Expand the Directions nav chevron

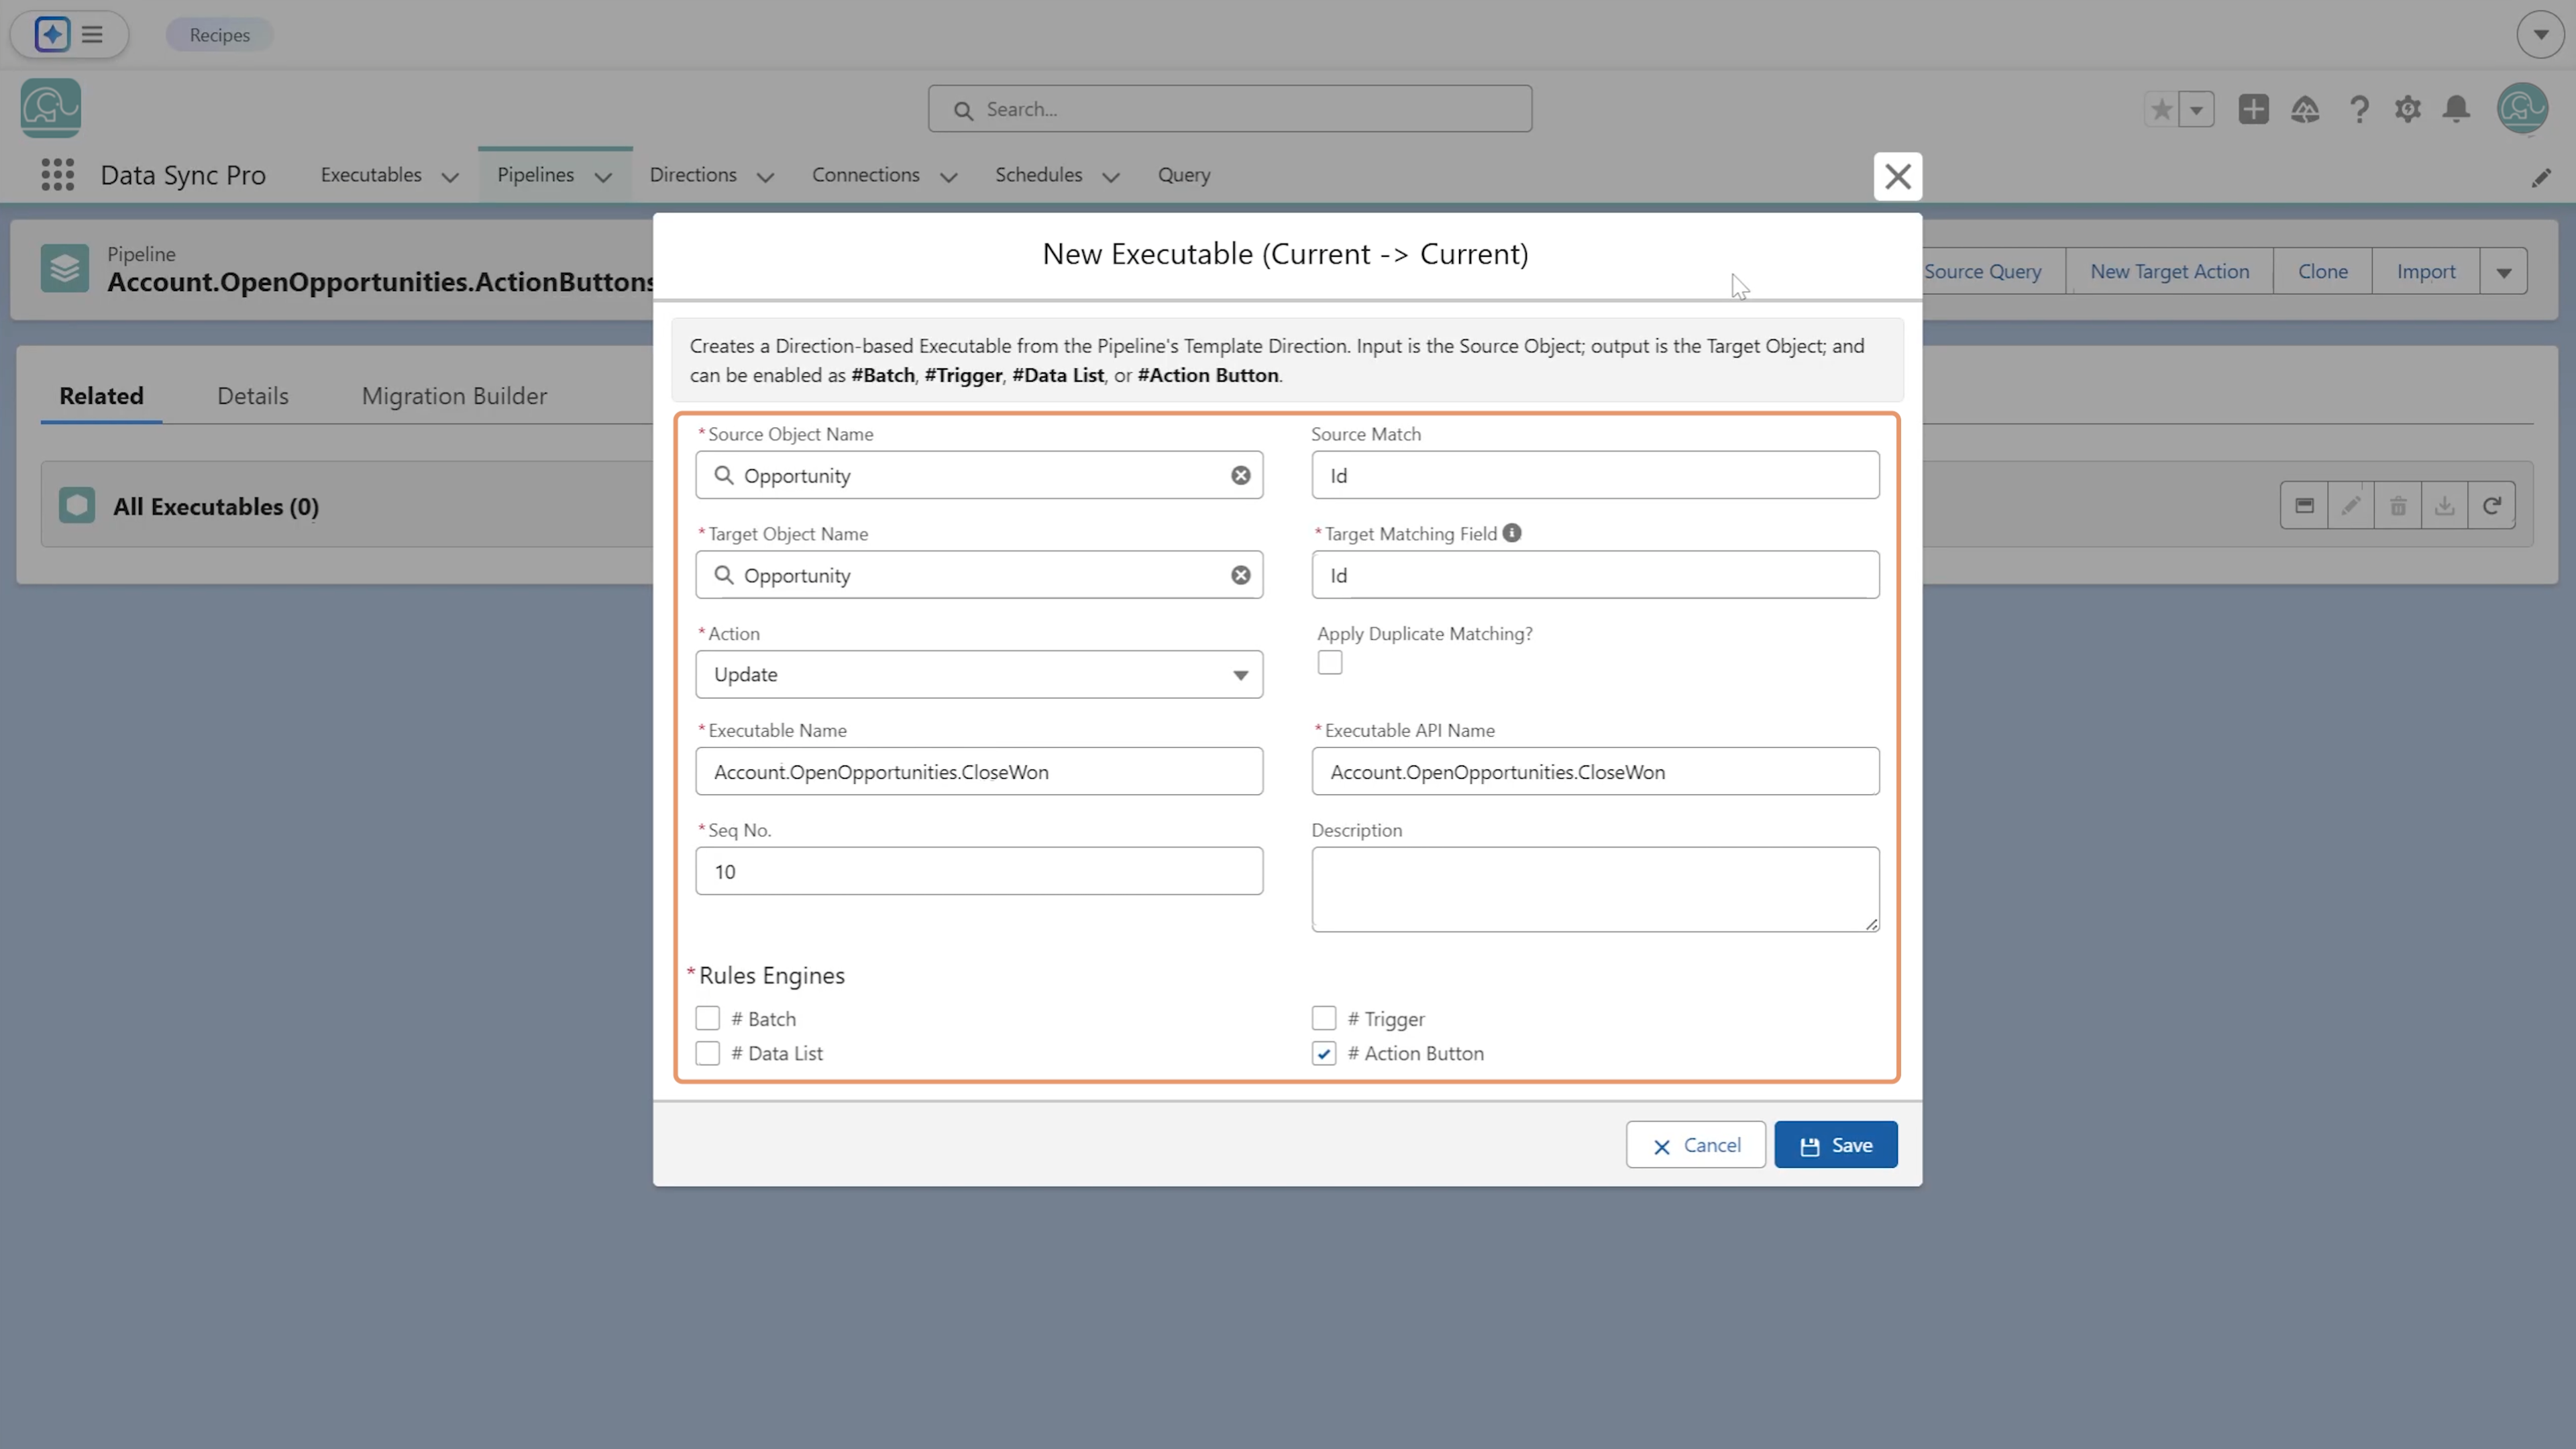[765, 177]
